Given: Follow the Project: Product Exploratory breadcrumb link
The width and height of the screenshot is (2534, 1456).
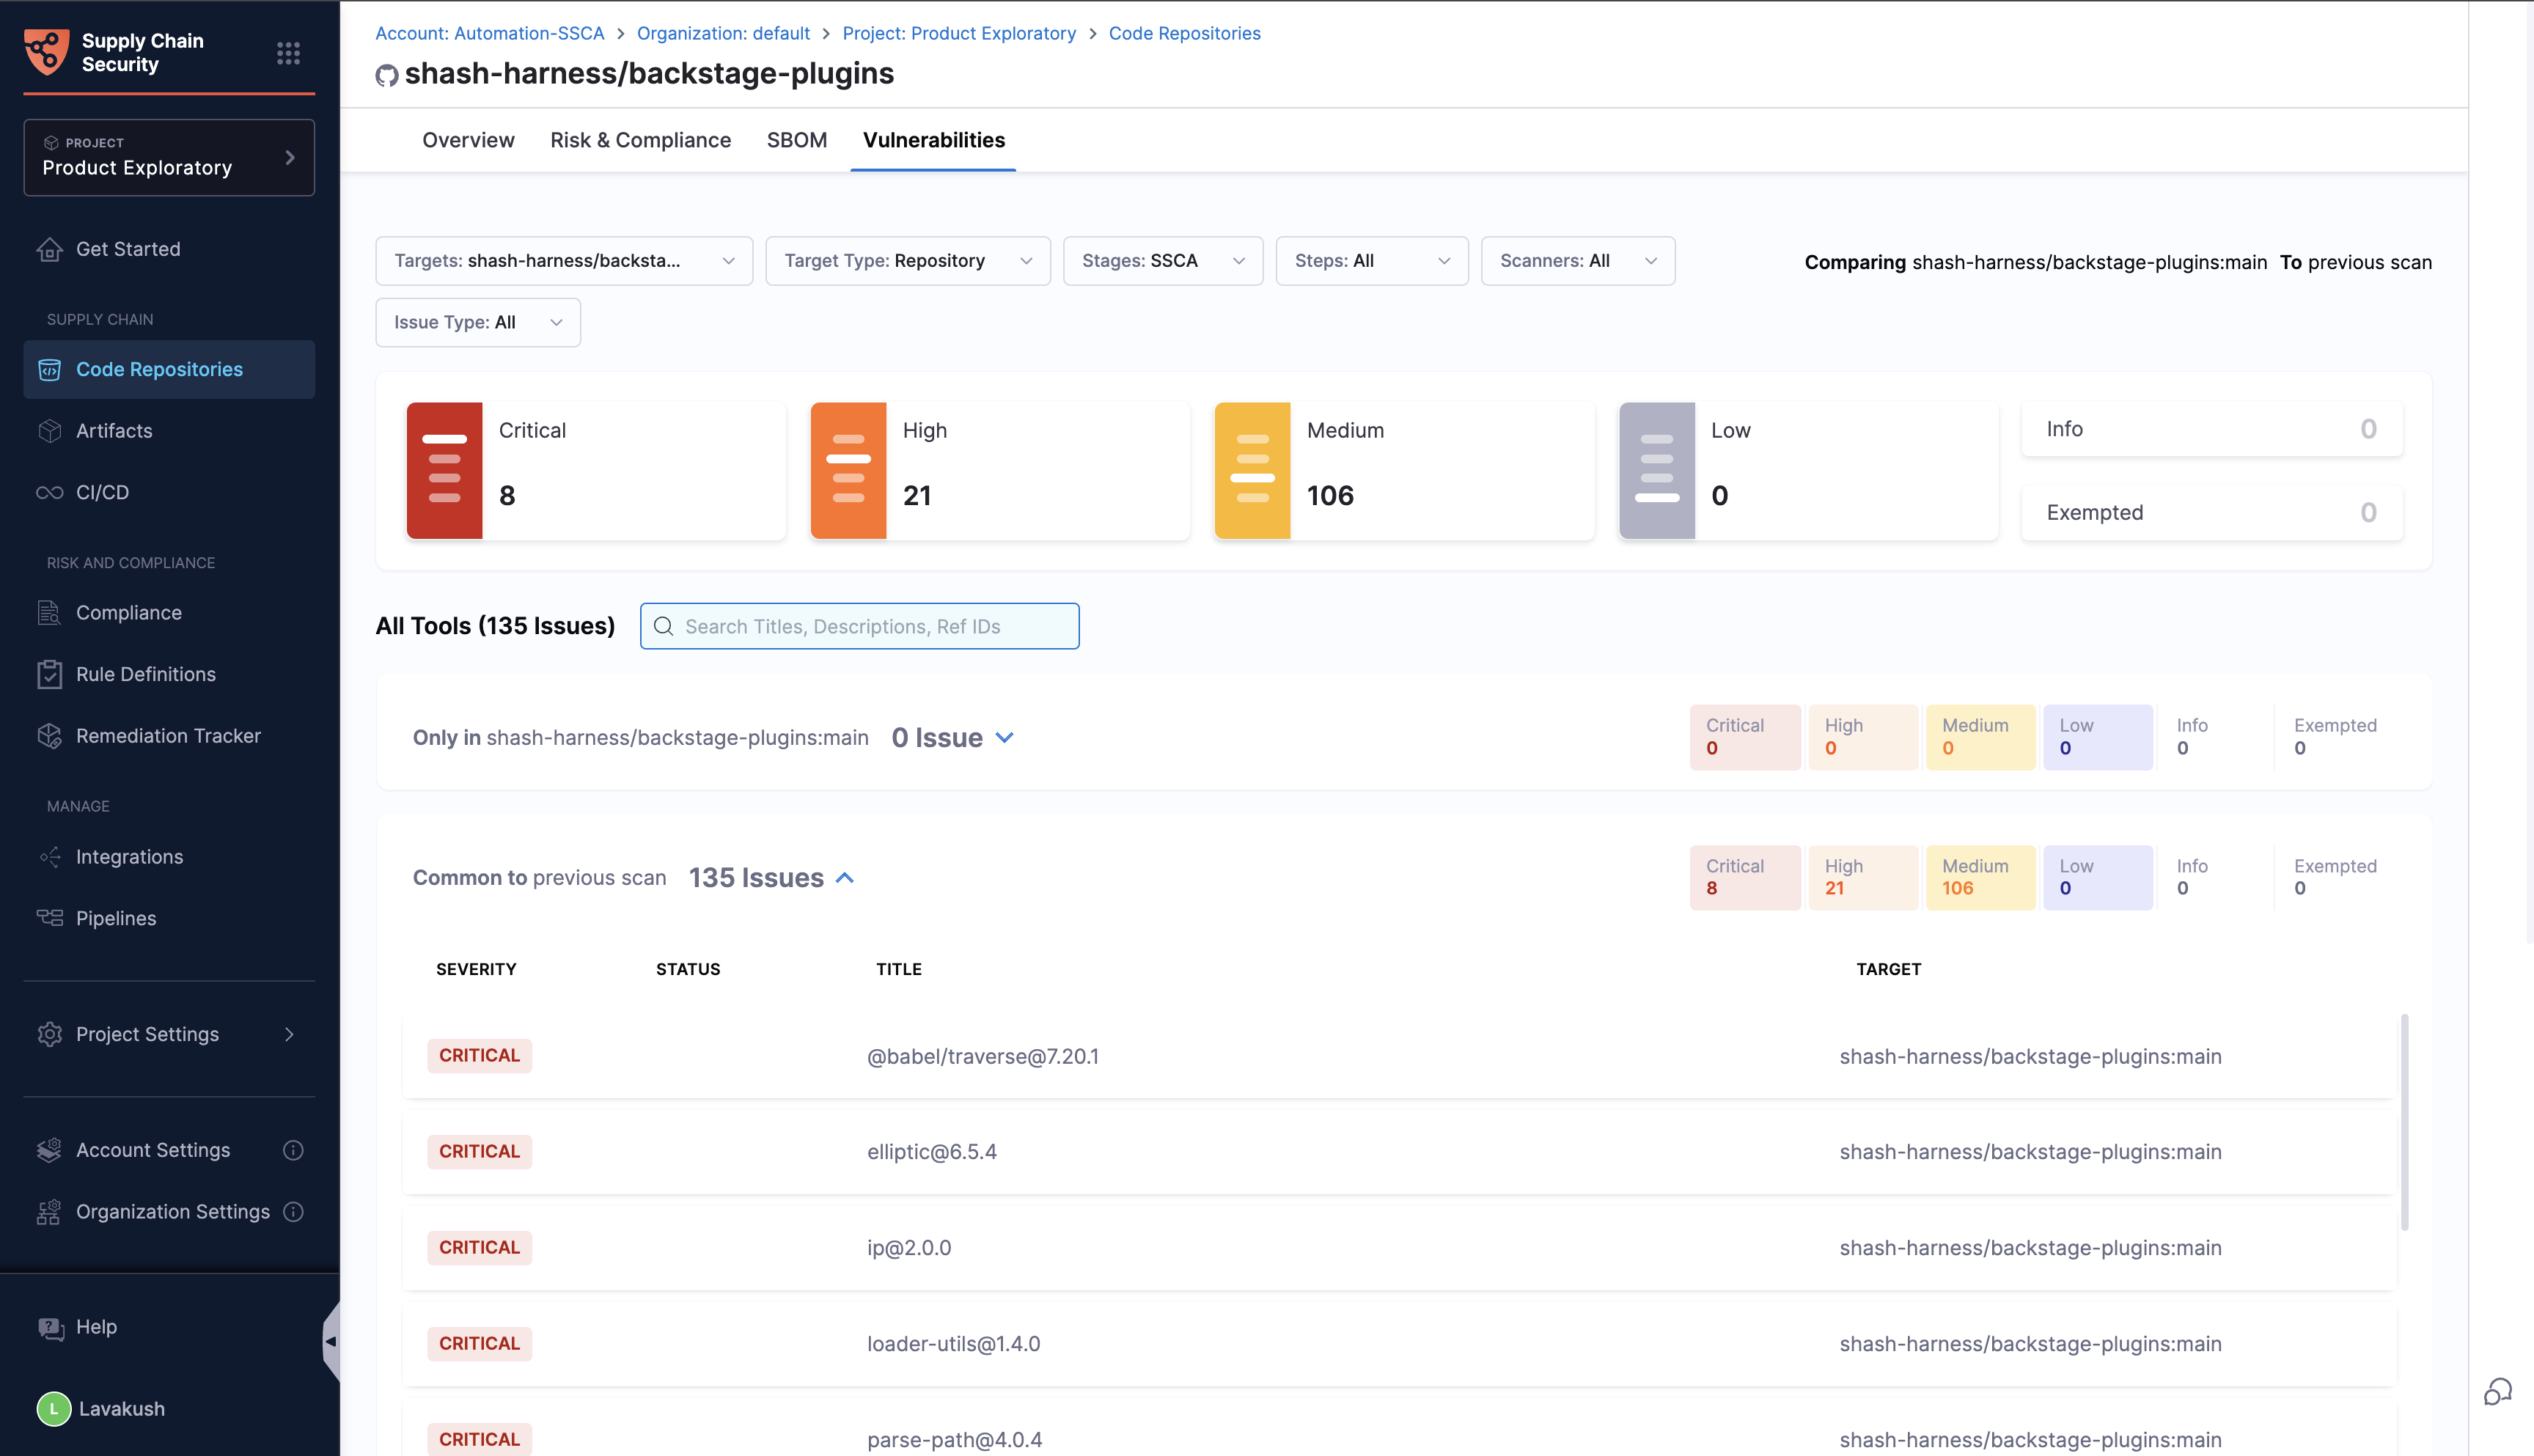Looking at the screenshot, I should pyautogui.click(x=958, y=33).
